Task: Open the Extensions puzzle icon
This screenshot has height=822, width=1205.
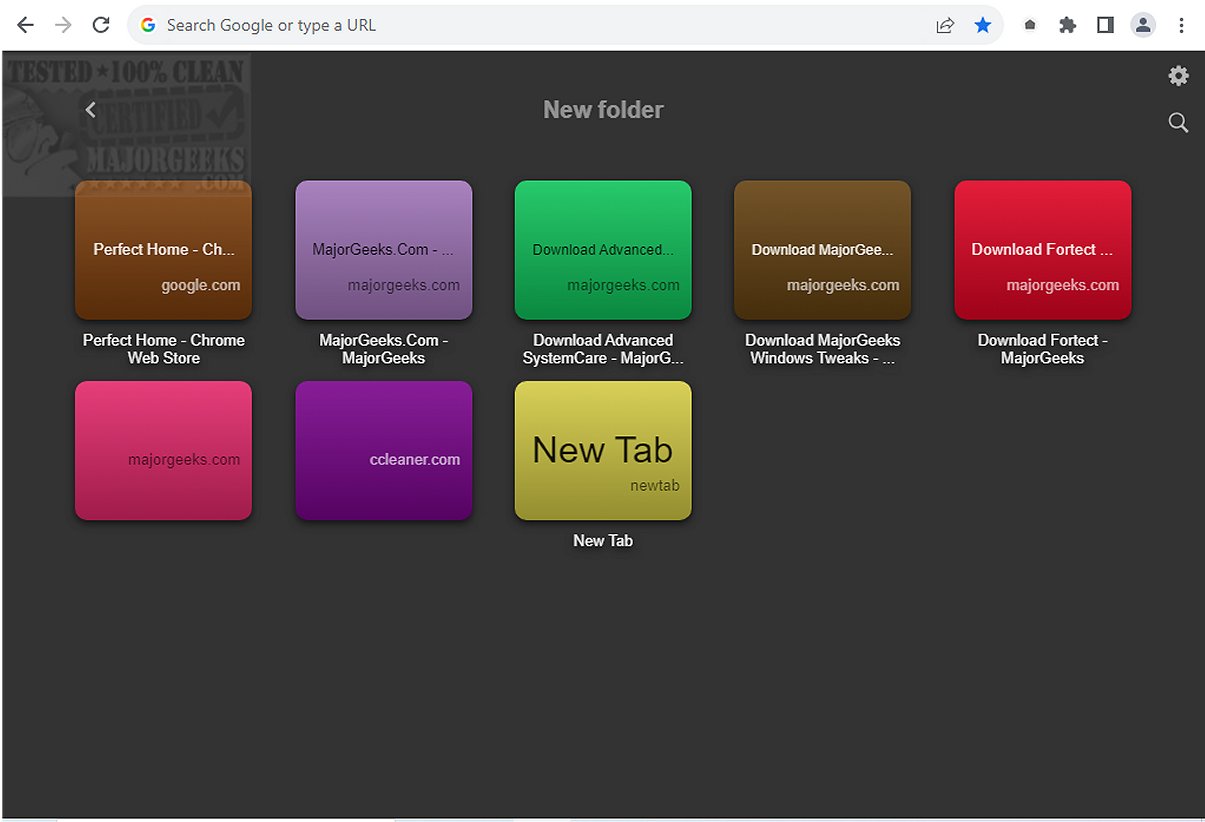Action: [x=1068, y=25]
